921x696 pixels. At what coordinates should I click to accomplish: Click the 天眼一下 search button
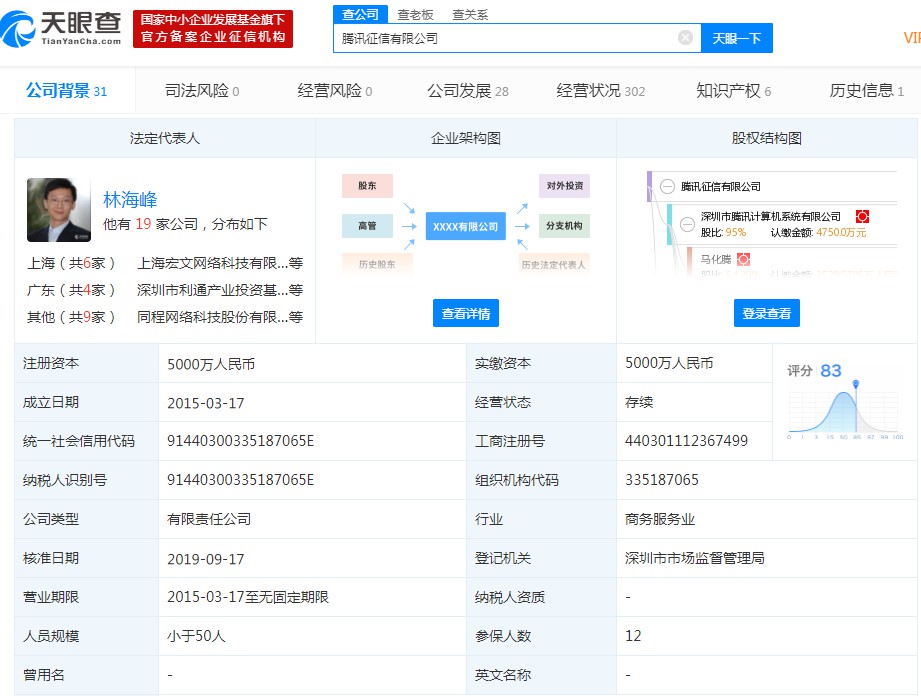pos(737,38)
